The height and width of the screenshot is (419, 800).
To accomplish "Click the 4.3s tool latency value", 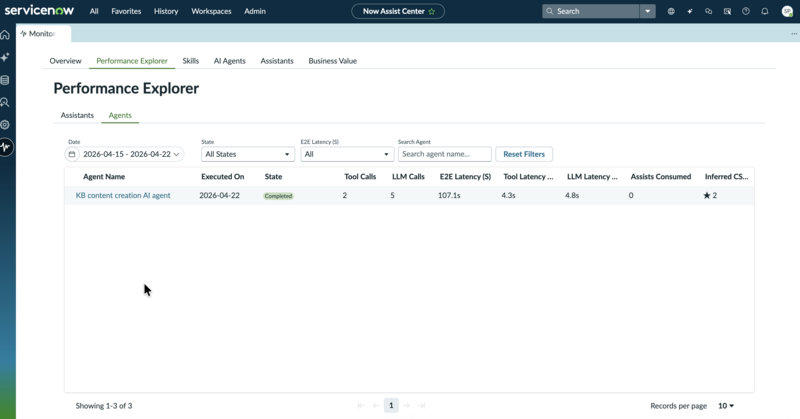I will pos(508,195).
